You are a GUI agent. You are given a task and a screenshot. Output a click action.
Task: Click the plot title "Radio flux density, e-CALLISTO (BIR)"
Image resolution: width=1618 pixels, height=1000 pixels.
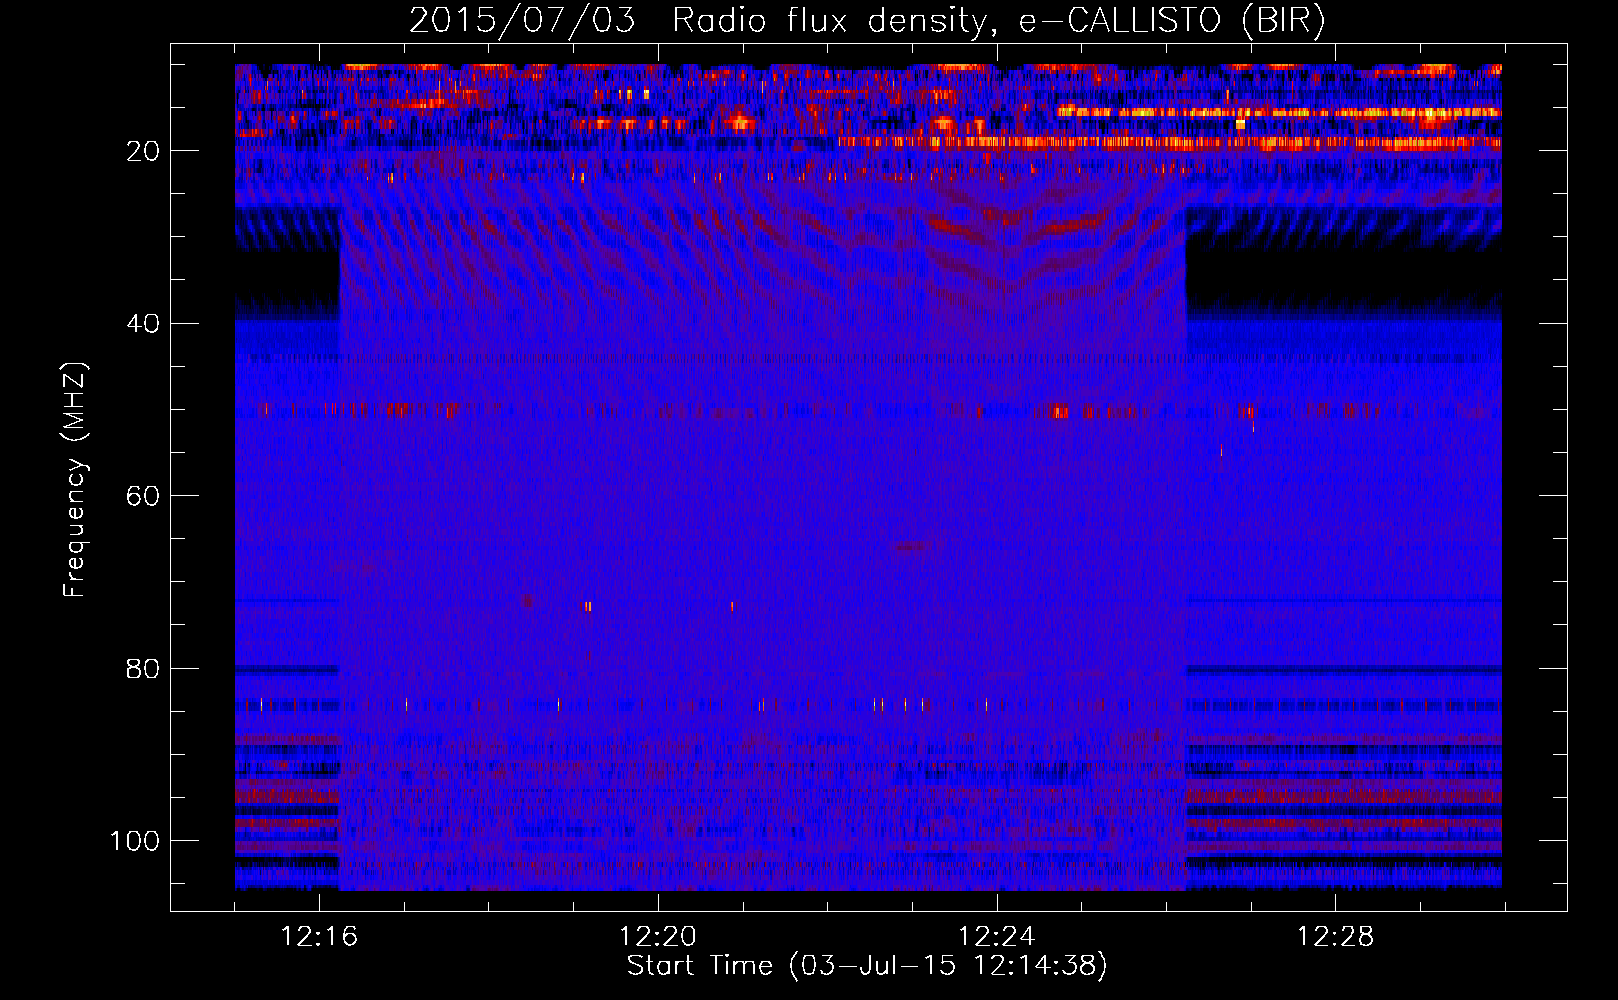coord(998,21)
